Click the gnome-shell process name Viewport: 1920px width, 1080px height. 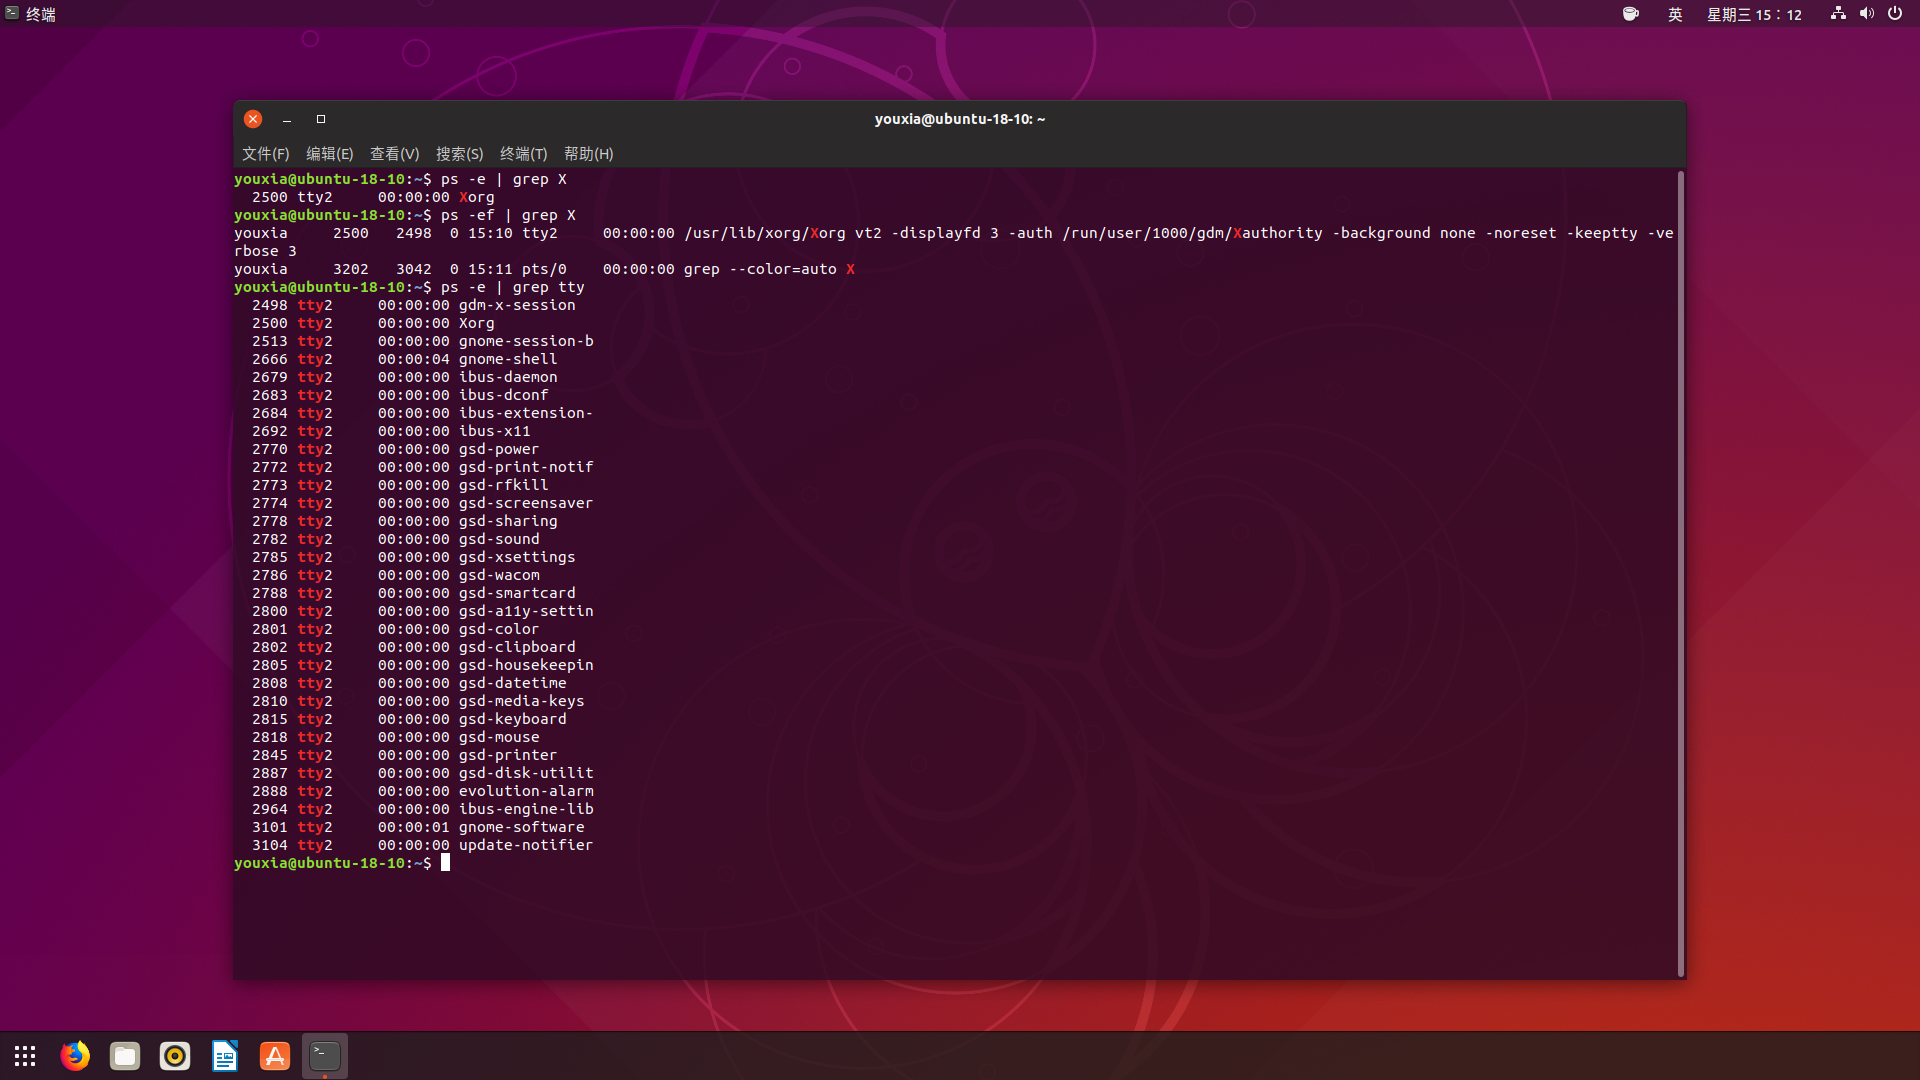[508, 359]
